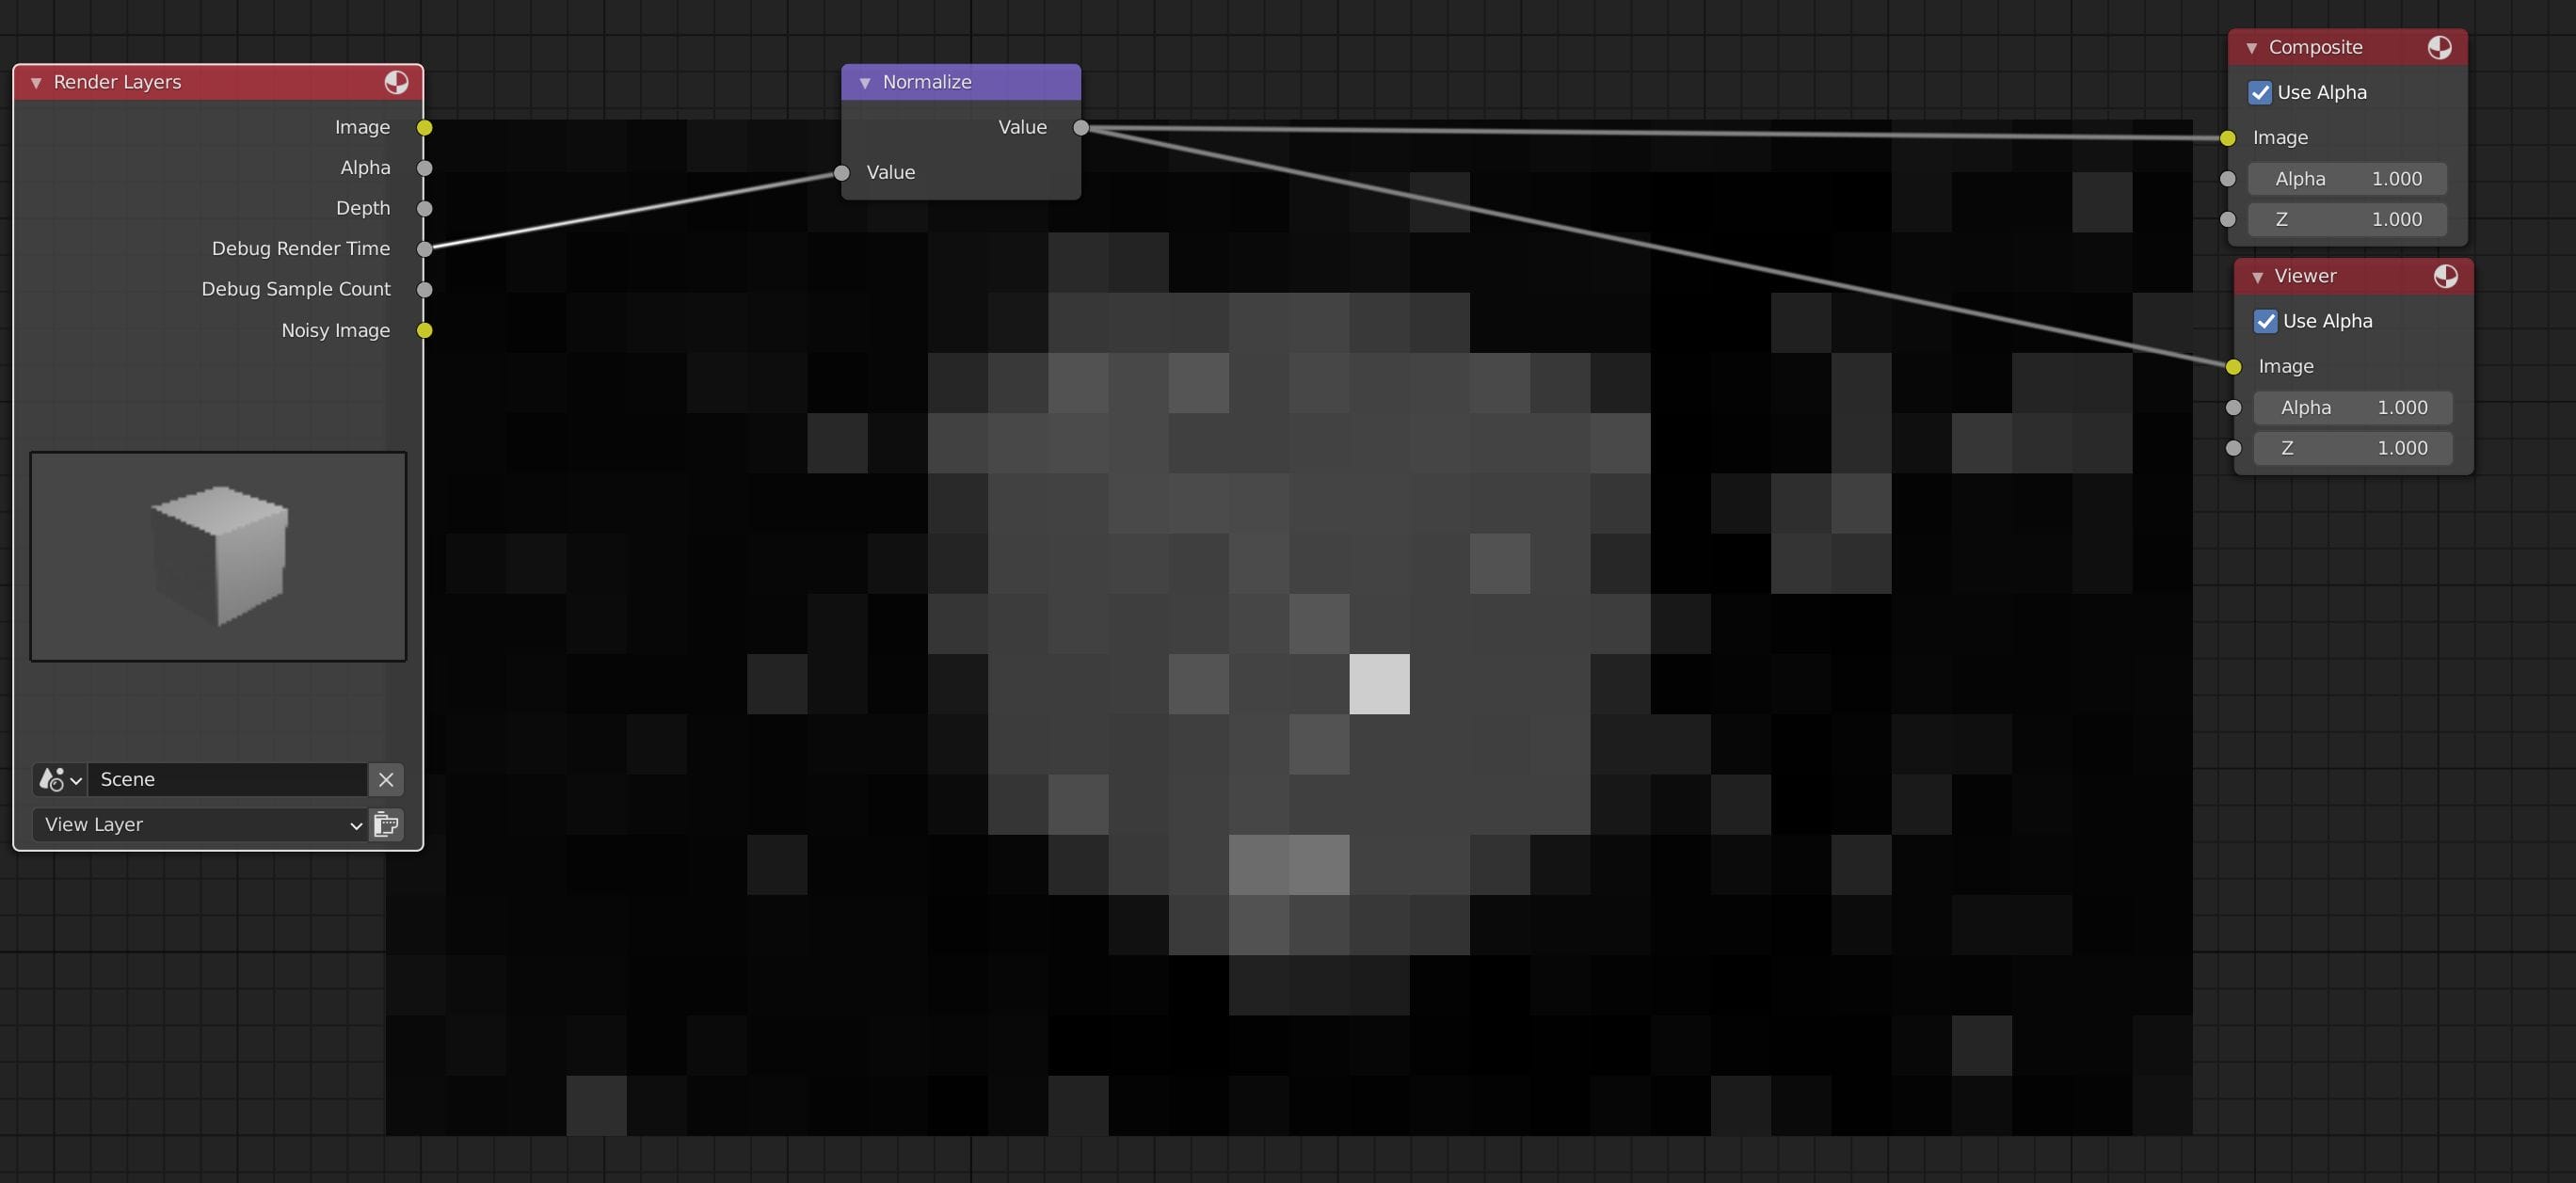Toggle Use Alpha checkbox in Viewer node
This screenshot has height=1183, width=2576.
pyautogui.click(x=2266, y=322)
